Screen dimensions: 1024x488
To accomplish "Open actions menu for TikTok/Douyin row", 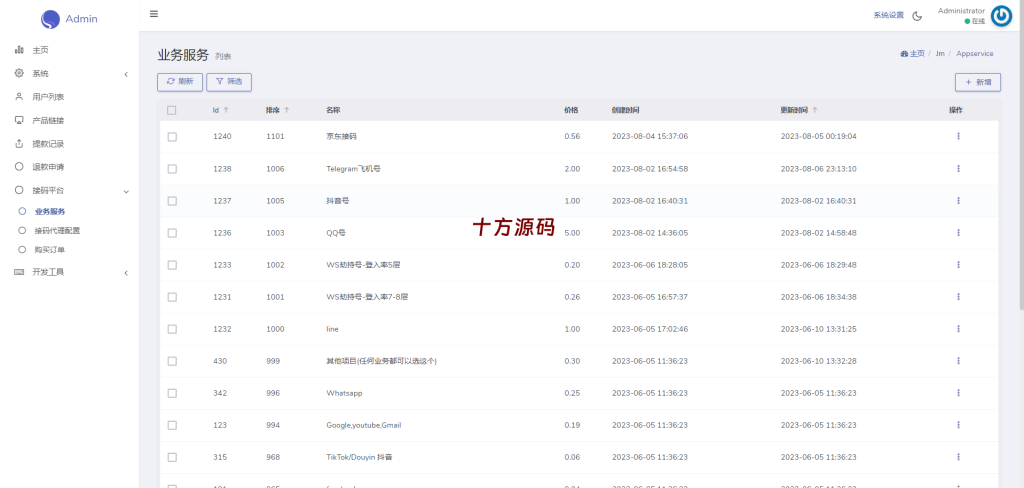I will point(958,457).
